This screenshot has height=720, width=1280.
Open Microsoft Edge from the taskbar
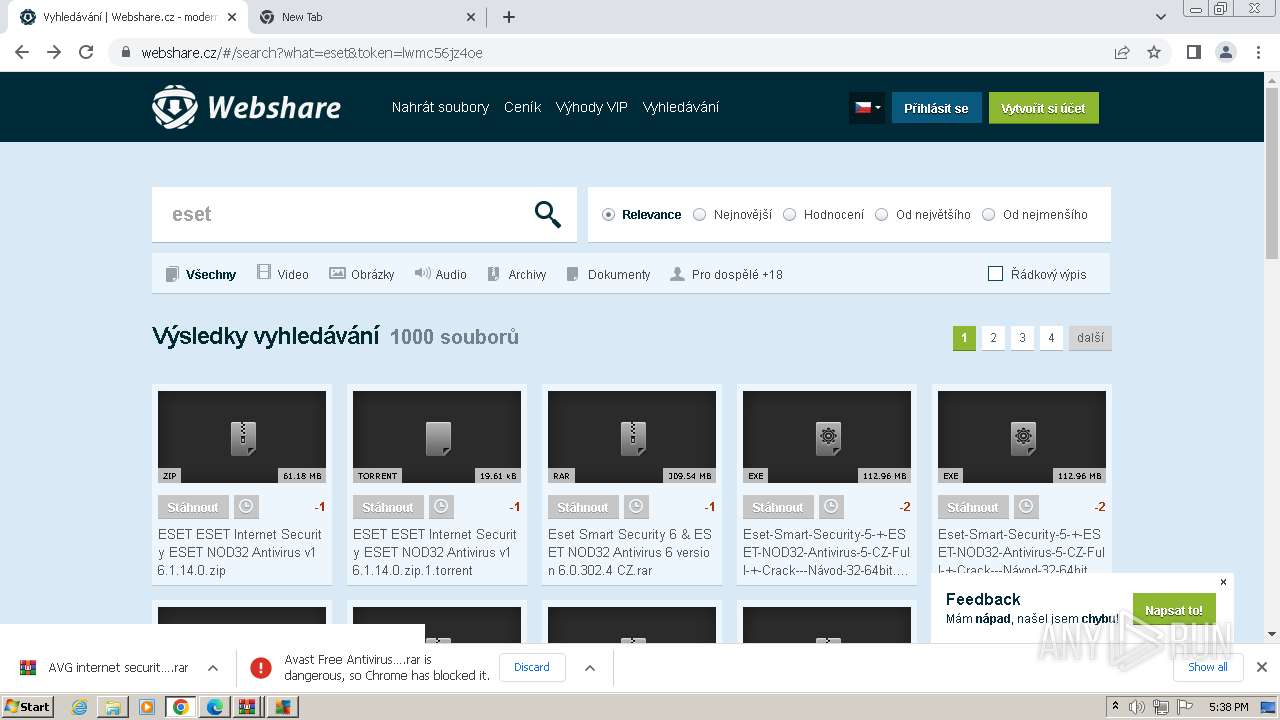point(214,707)
